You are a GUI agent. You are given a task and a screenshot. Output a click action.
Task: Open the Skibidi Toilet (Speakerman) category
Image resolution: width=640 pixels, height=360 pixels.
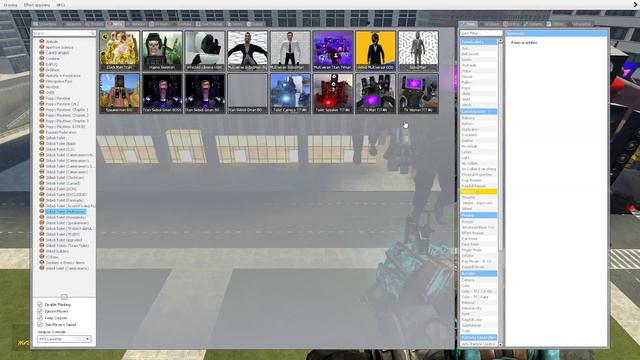point(67,223)
